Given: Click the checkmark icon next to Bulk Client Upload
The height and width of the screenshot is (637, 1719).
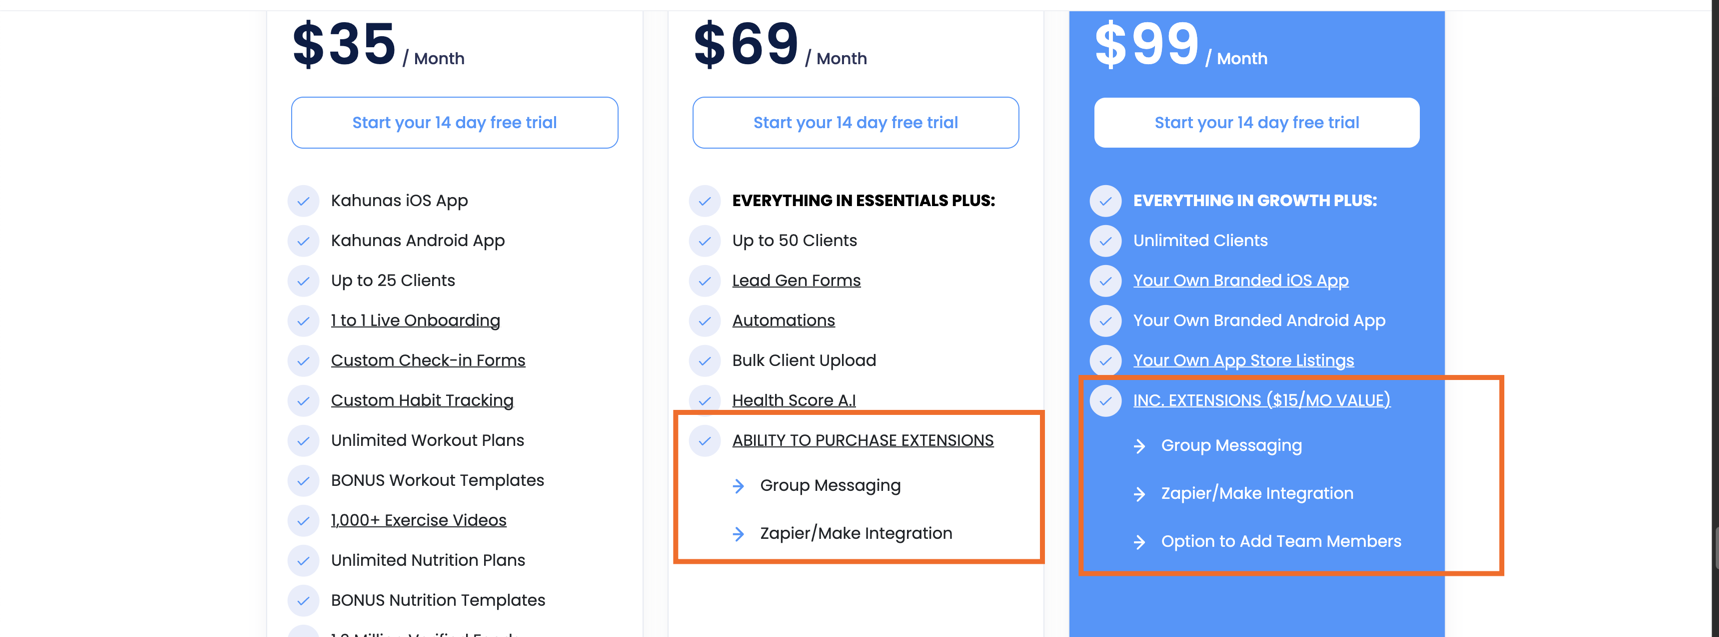Looking at the screenshot, I should point(705,361).
